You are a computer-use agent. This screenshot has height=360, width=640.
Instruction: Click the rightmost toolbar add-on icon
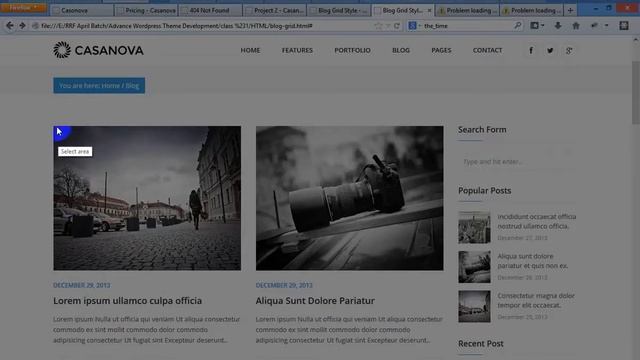click(624, 26)
